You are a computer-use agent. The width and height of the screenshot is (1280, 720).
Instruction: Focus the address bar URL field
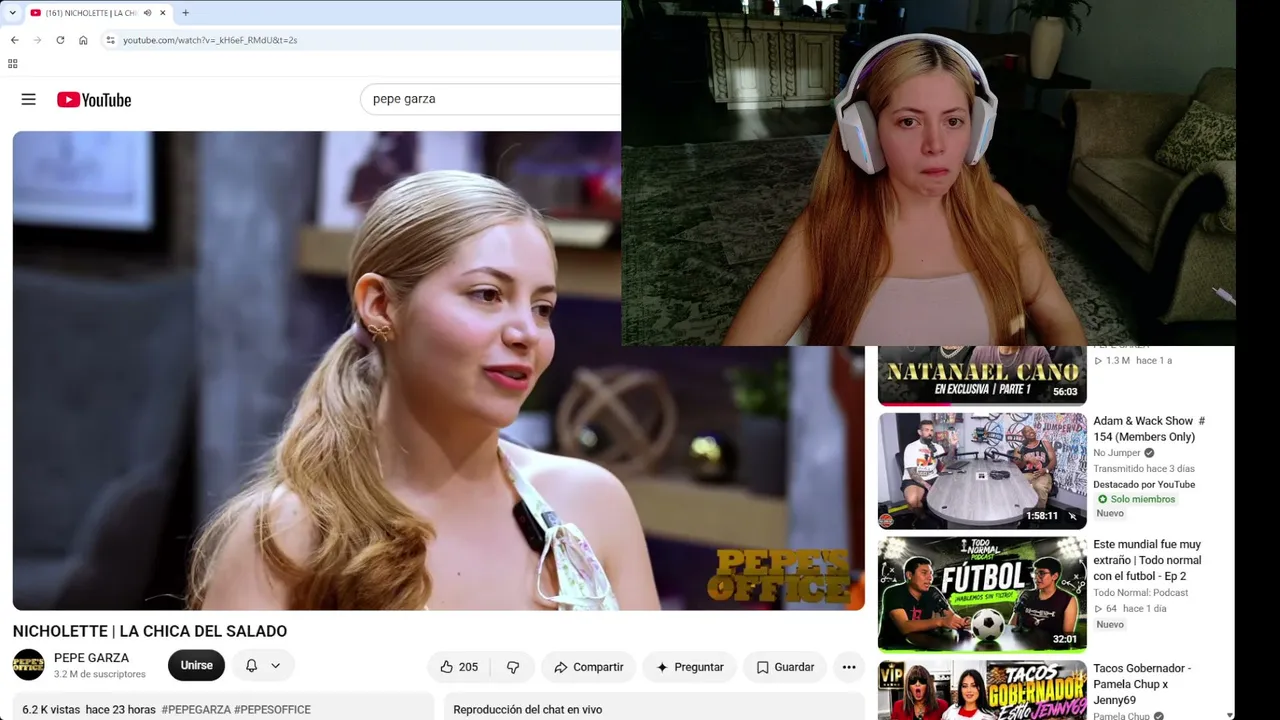pos(360,40)
